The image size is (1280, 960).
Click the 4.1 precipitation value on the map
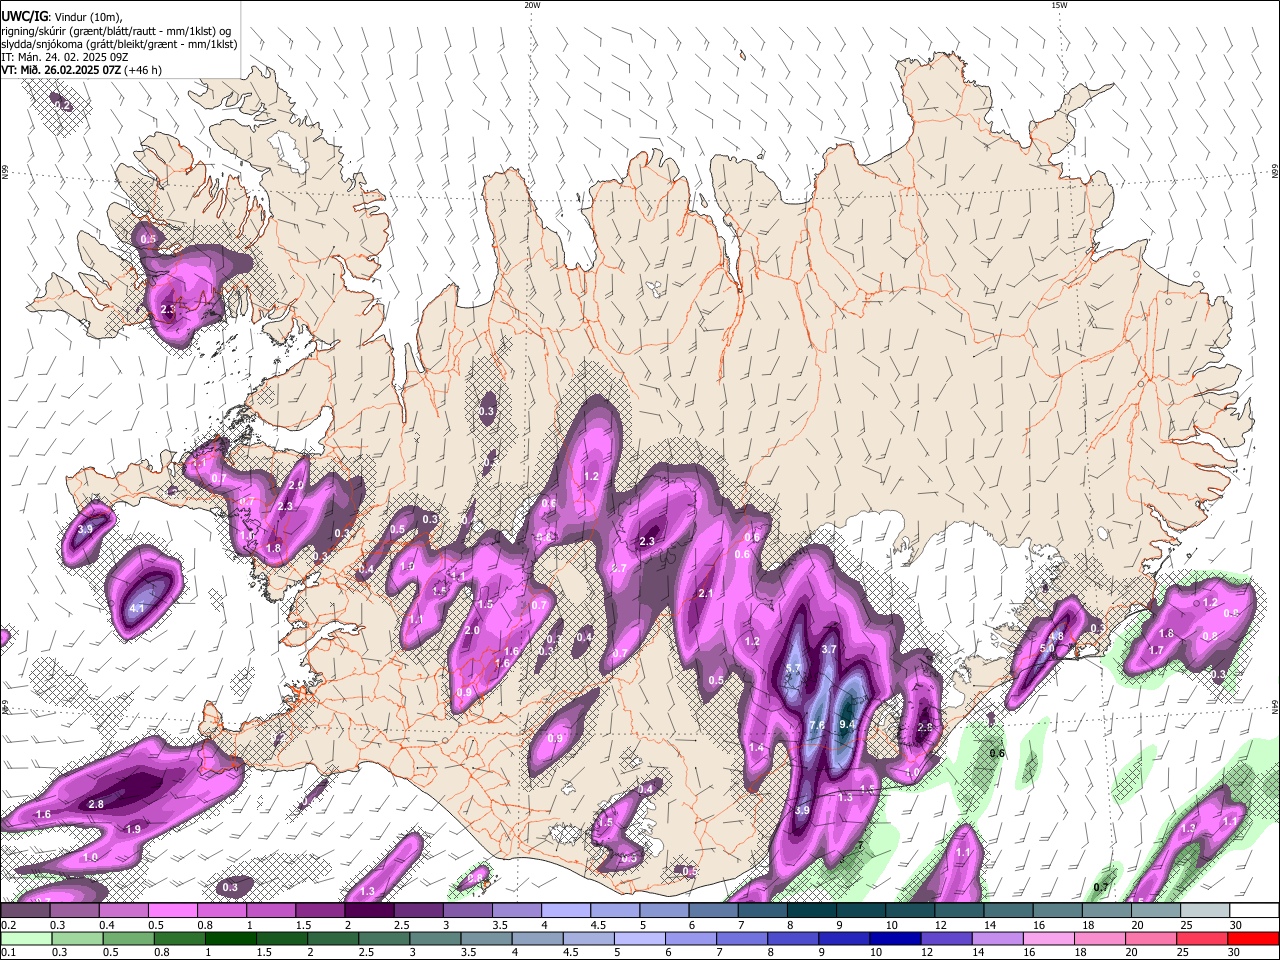point(138,608)
